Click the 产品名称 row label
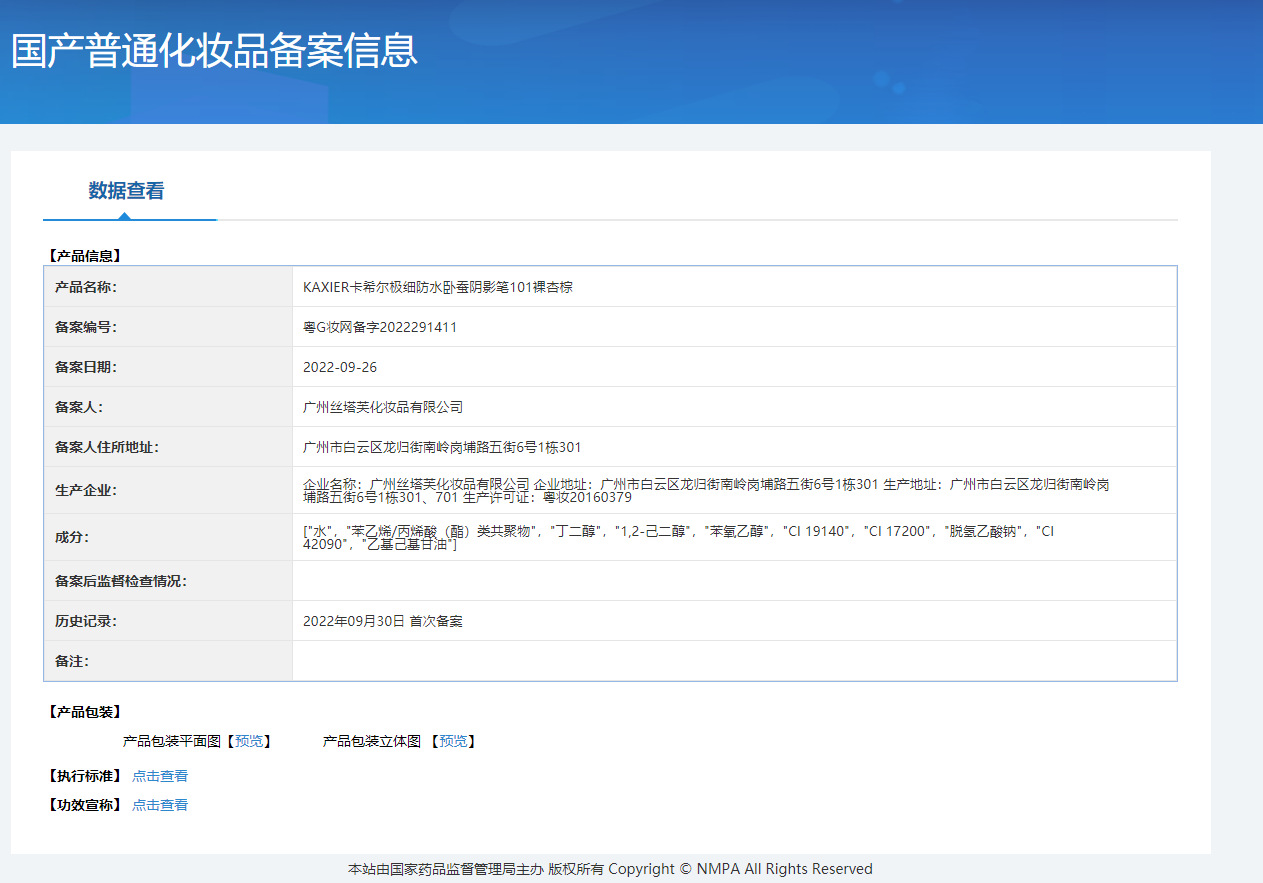The width and height of the screenshot is (1263, 883). (86, 287)
